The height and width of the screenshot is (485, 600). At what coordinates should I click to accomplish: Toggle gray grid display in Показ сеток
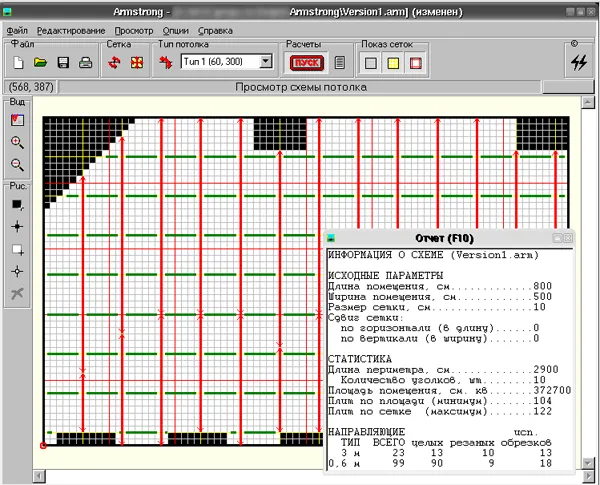[x=370, y=63]
